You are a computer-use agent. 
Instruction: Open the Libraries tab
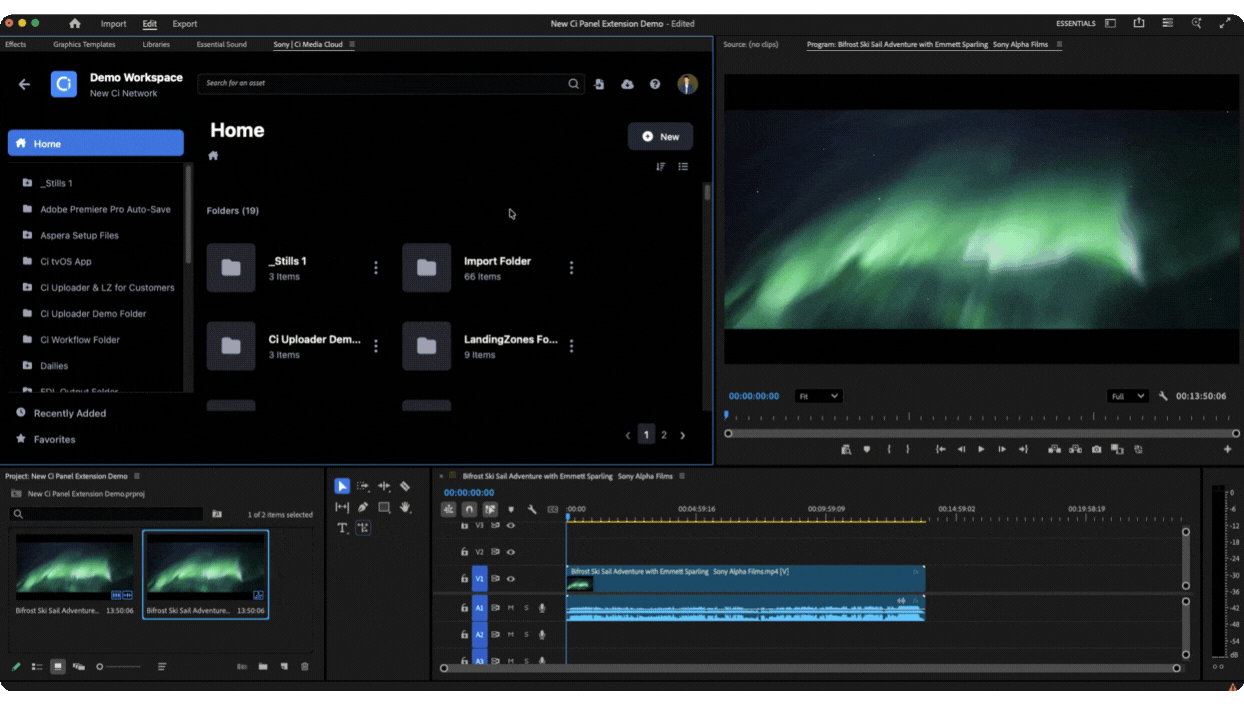(x=156, y=44)
